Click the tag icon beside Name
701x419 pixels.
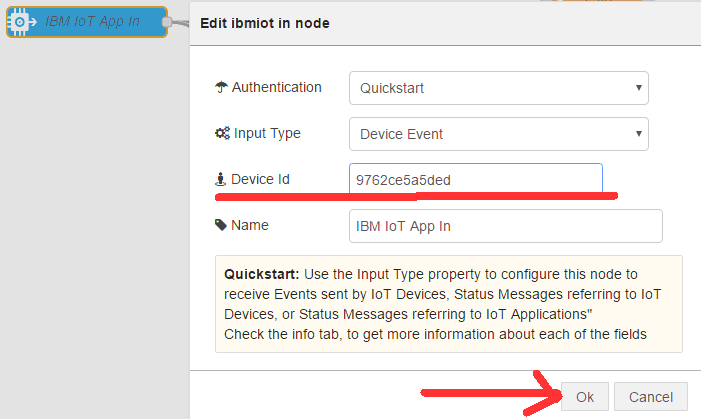[x=221, y=225]
